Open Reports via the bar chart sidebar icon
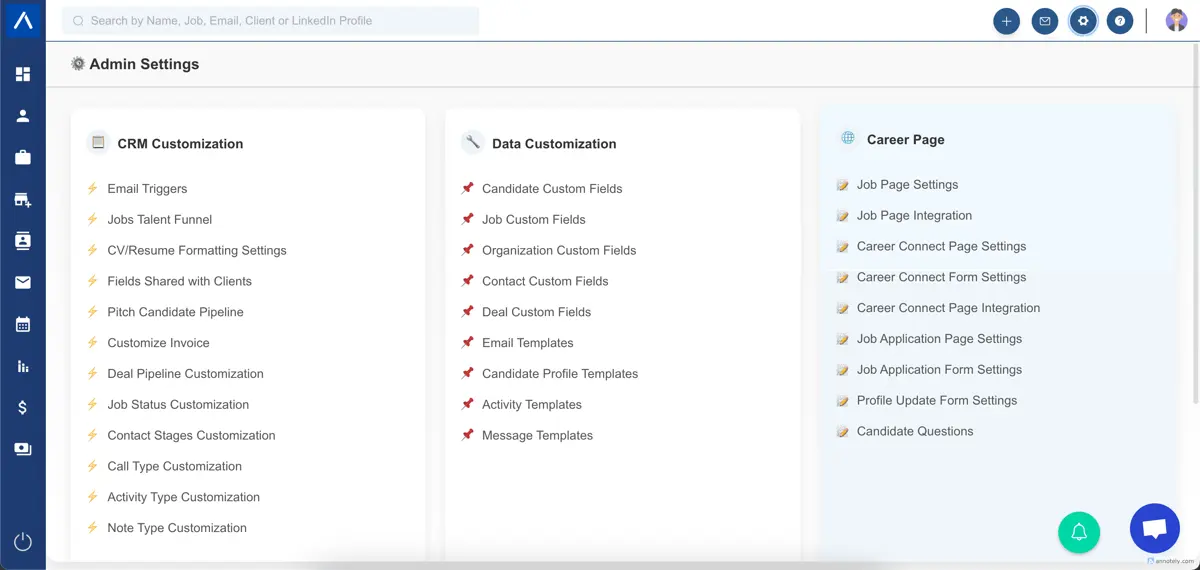The width and height of the screenshot is (1200, 570). [x=22, y=366]
